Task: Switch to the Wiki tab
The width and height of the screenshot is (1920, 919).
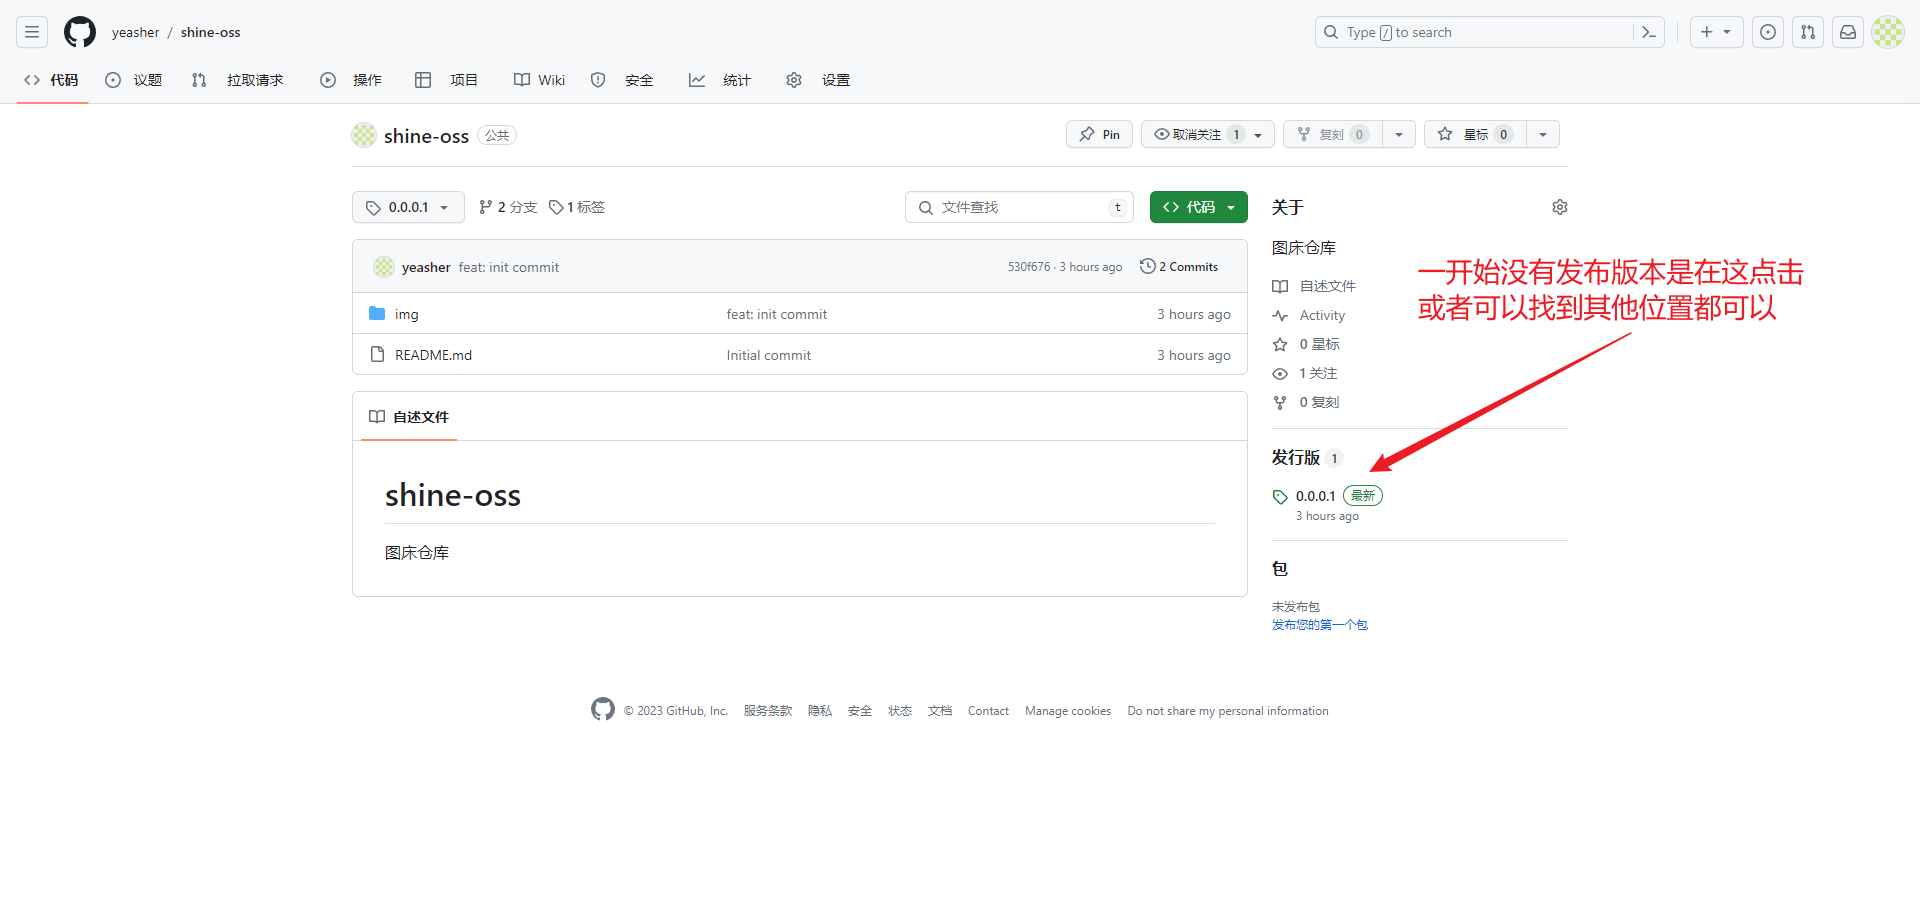Action: 540,80
